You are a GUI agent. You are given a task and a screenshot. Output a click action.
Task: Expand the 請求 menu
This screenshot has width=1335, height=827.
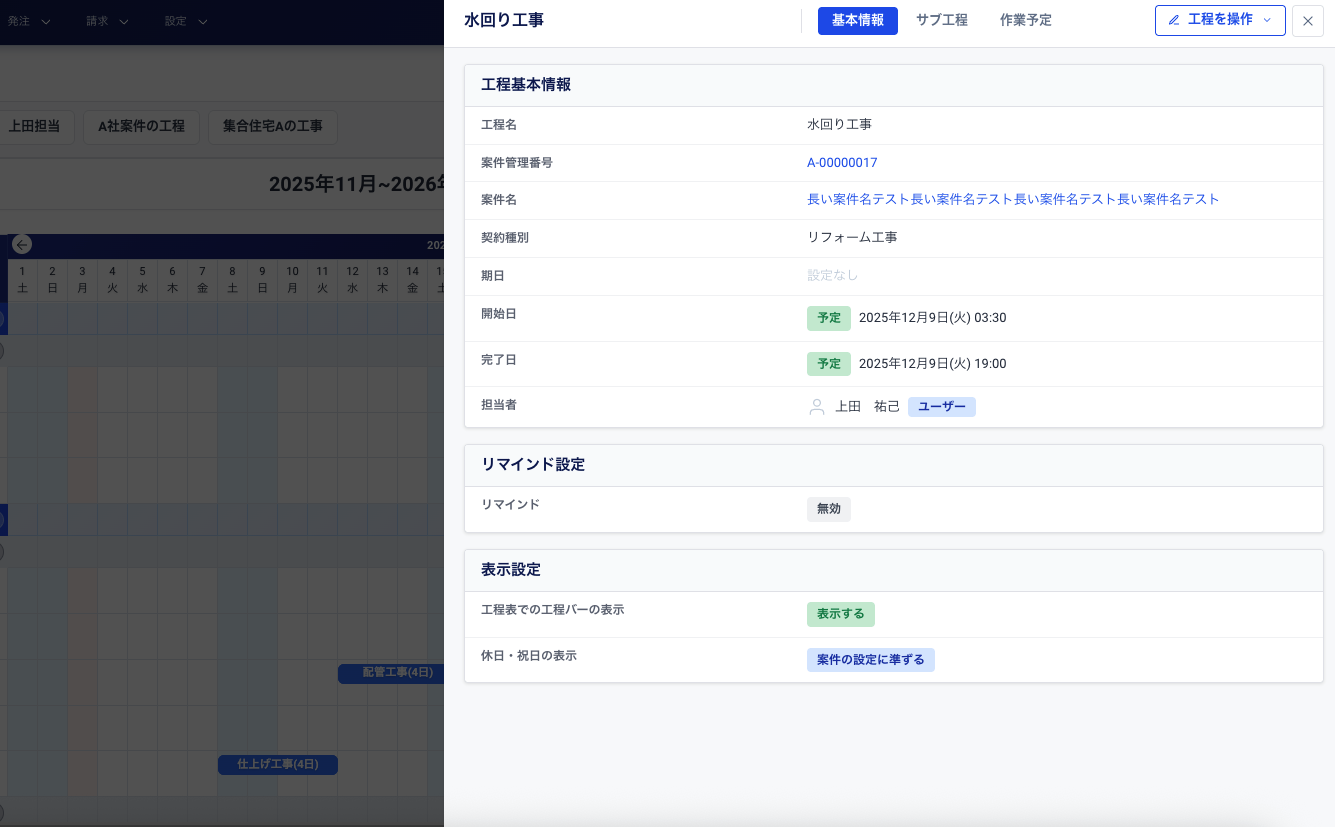[107, 21]
